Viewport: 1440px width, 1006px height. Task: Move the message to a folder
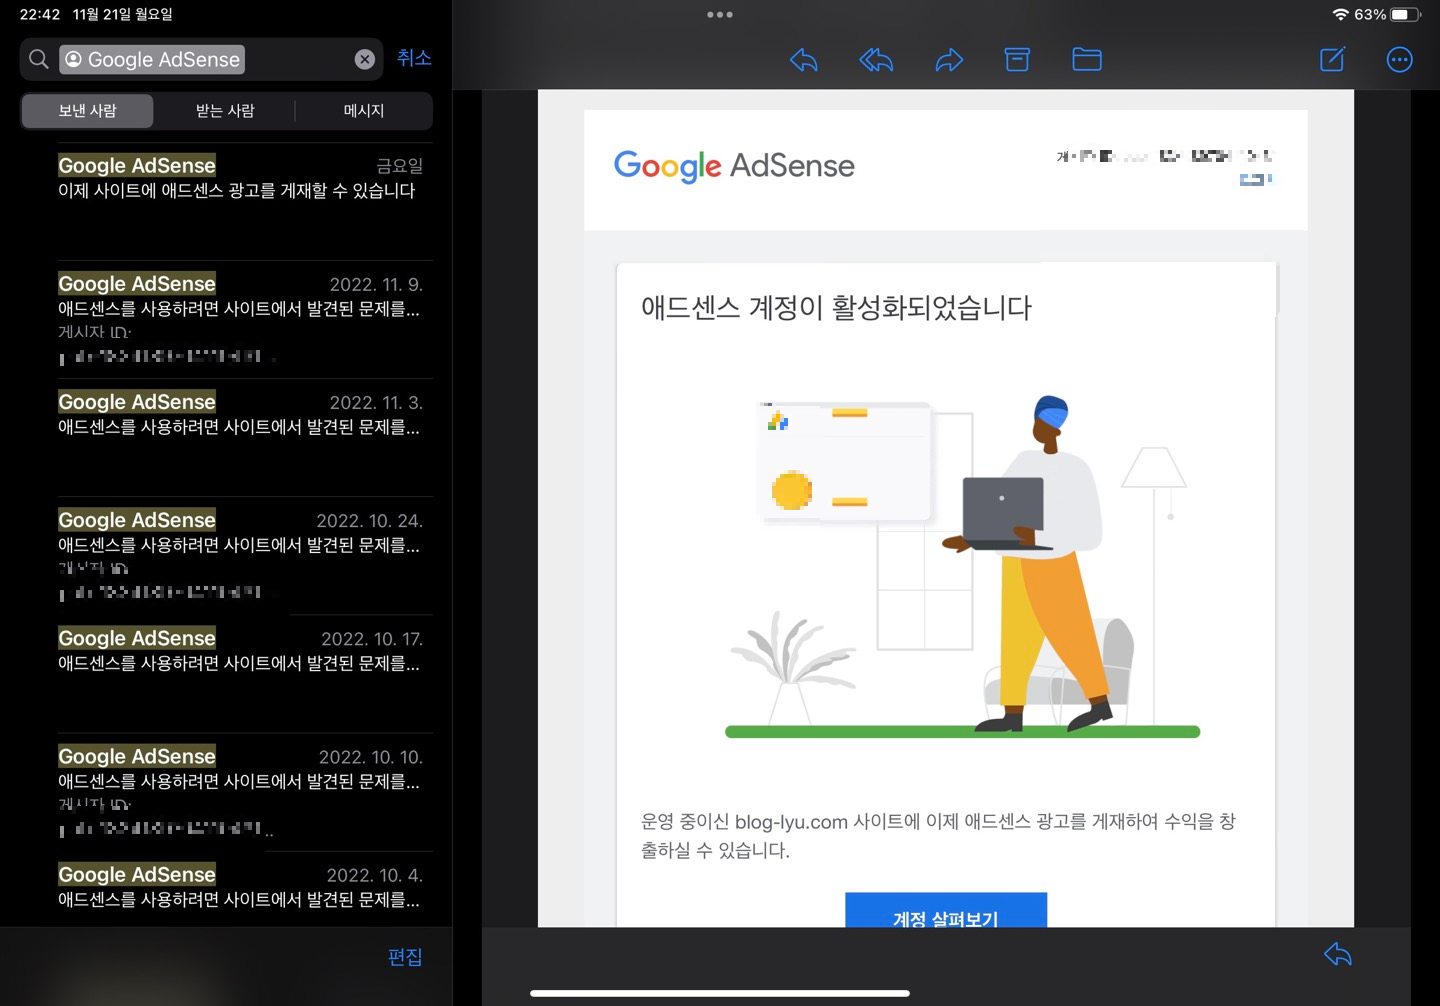(1086, 60)
